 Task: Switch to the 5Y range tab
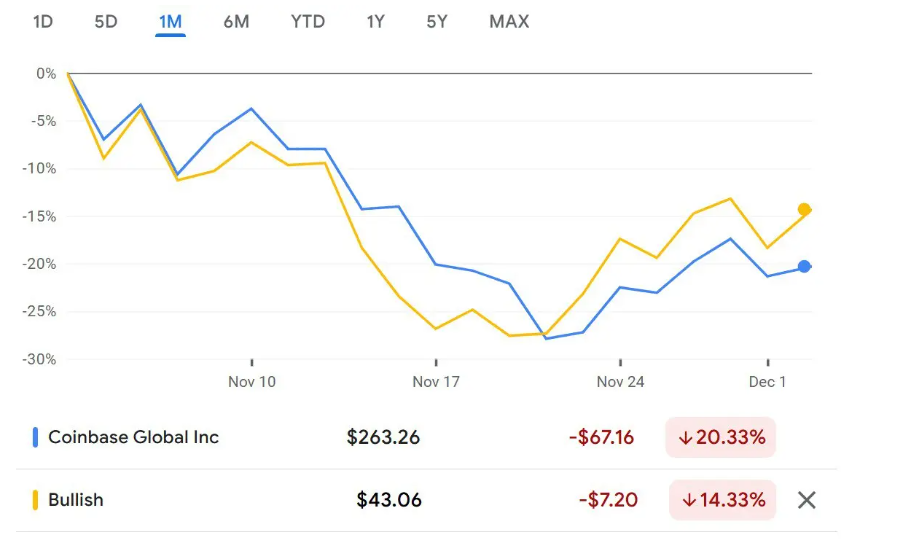tap(437, 21)
